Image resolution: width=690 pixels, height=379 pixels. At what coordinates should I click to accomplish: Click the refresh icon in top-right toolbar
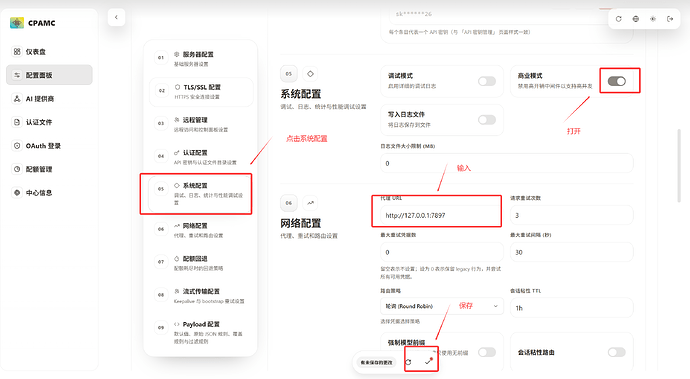618,19
